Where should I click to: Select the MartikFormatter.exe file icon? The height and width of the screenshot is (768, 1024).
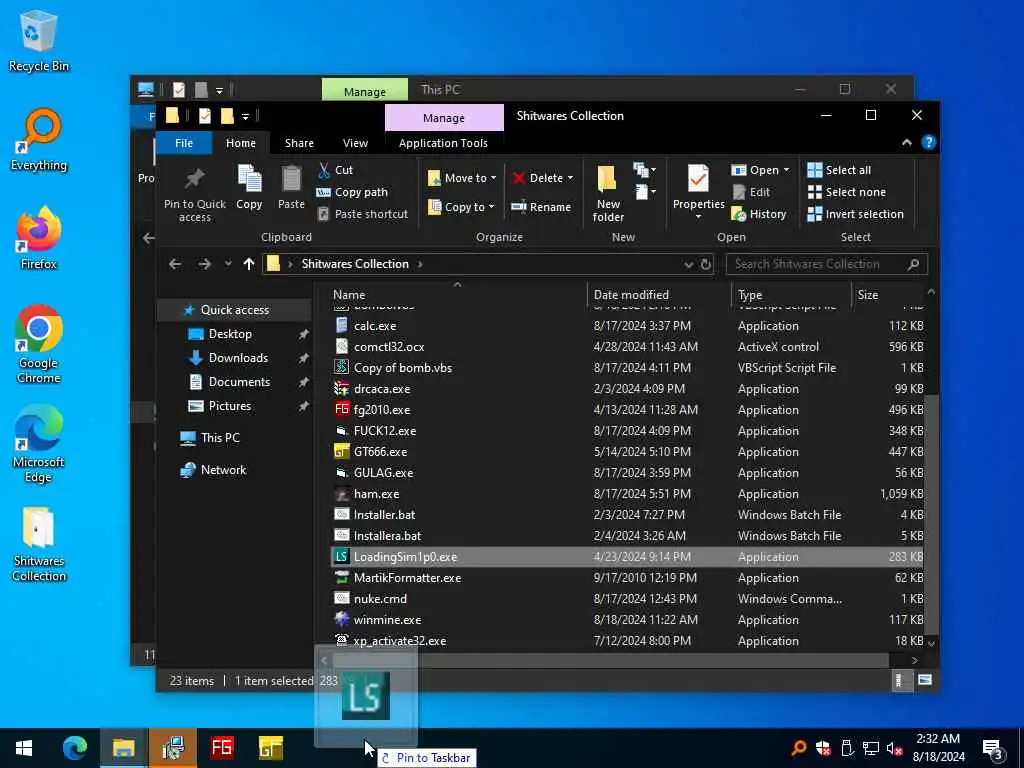(x=341, y=577)
